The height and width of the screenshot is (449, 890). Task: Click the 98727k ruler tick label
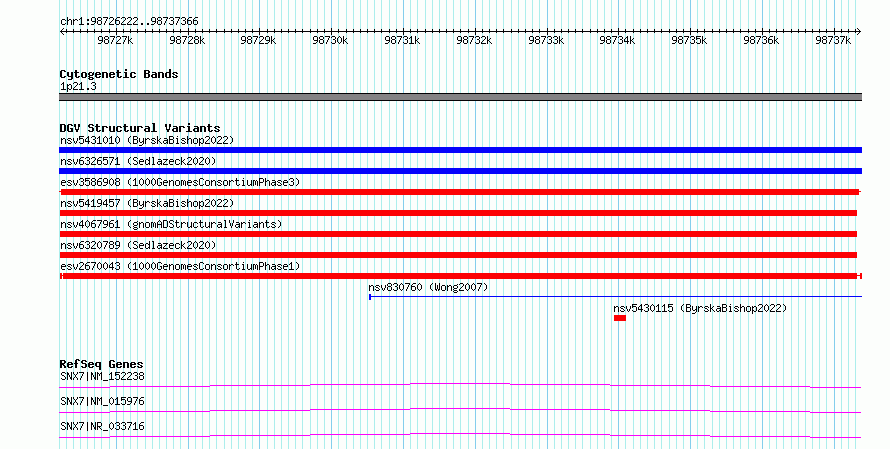(115, 40)
